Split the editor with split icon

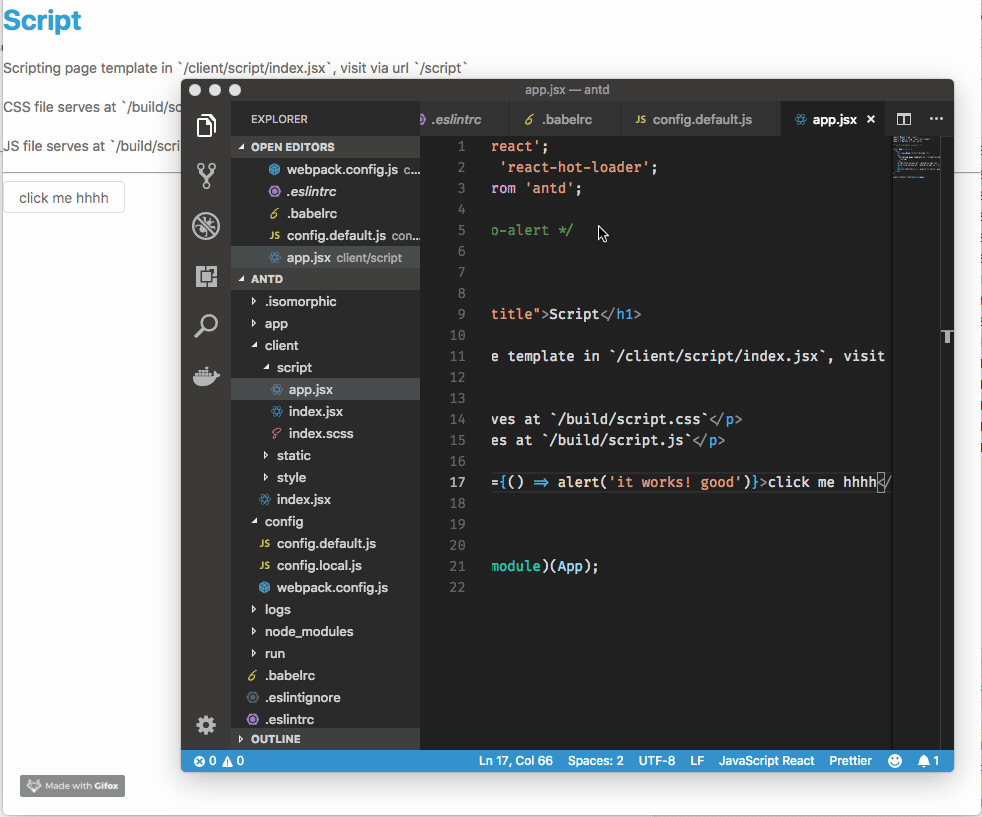pos(904,119)
